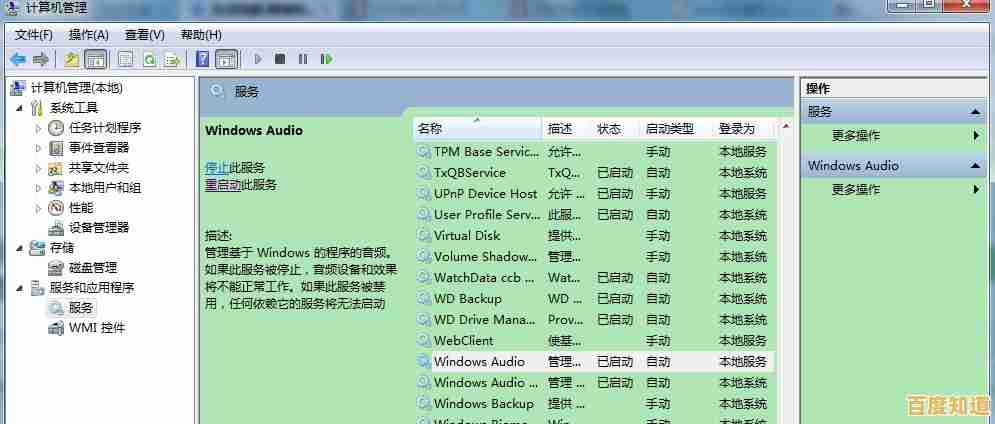Click the 重启动 this service link
Viewport: 995px width, 424px height.
223,185
